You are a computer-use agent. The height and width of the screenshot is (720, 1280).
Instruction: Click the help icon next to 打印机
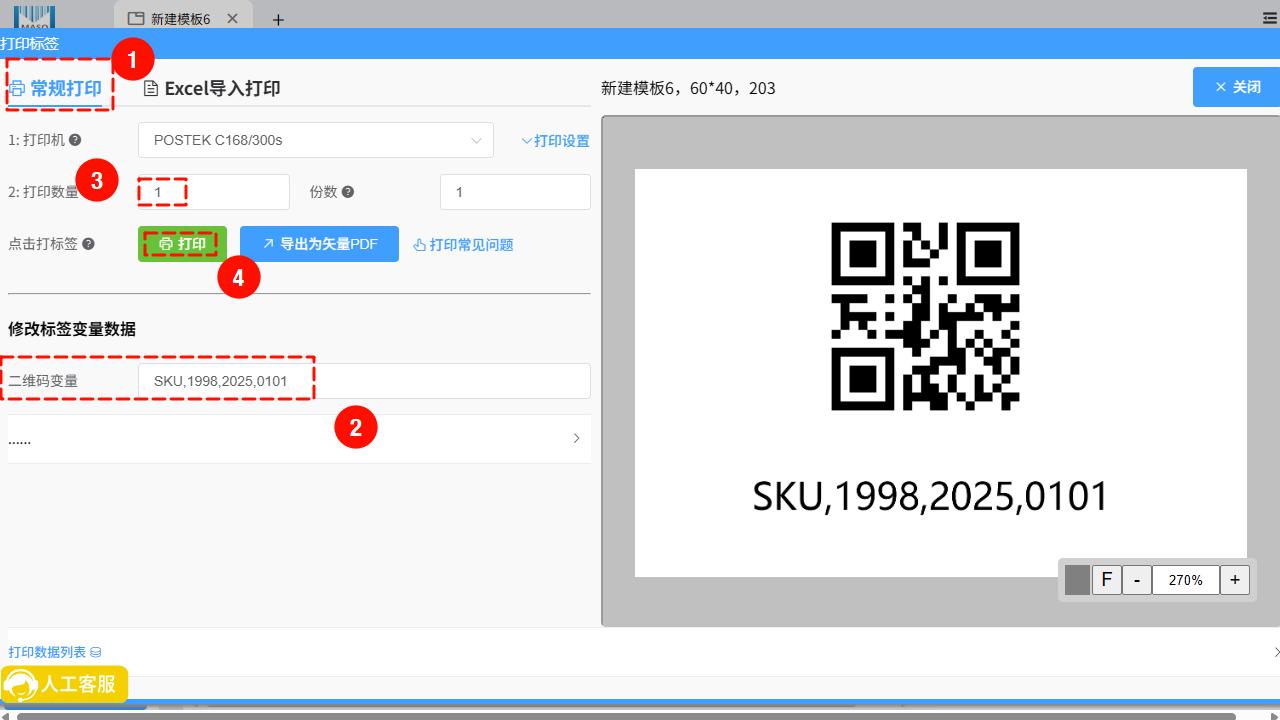tap(75, 140)
